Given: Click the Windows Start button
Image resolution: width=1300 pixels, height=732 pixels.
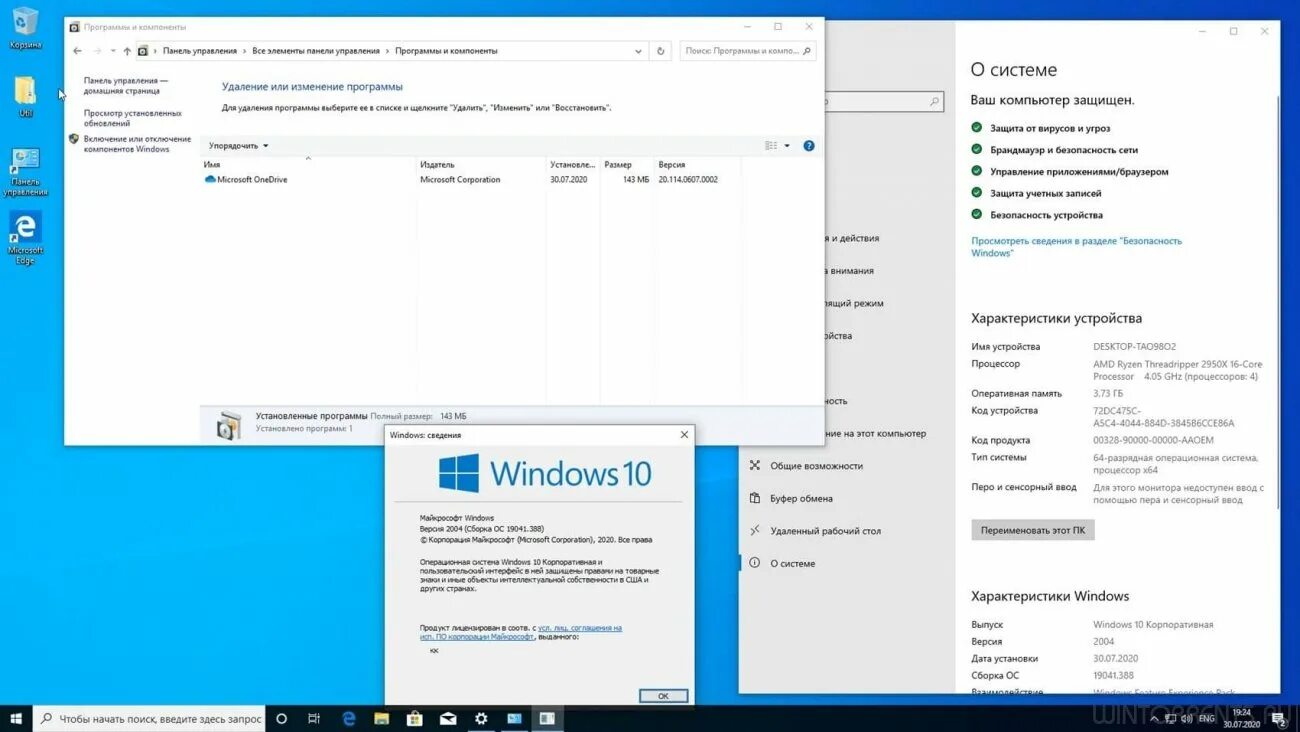Looking at the screenshot, I should 16,718.
